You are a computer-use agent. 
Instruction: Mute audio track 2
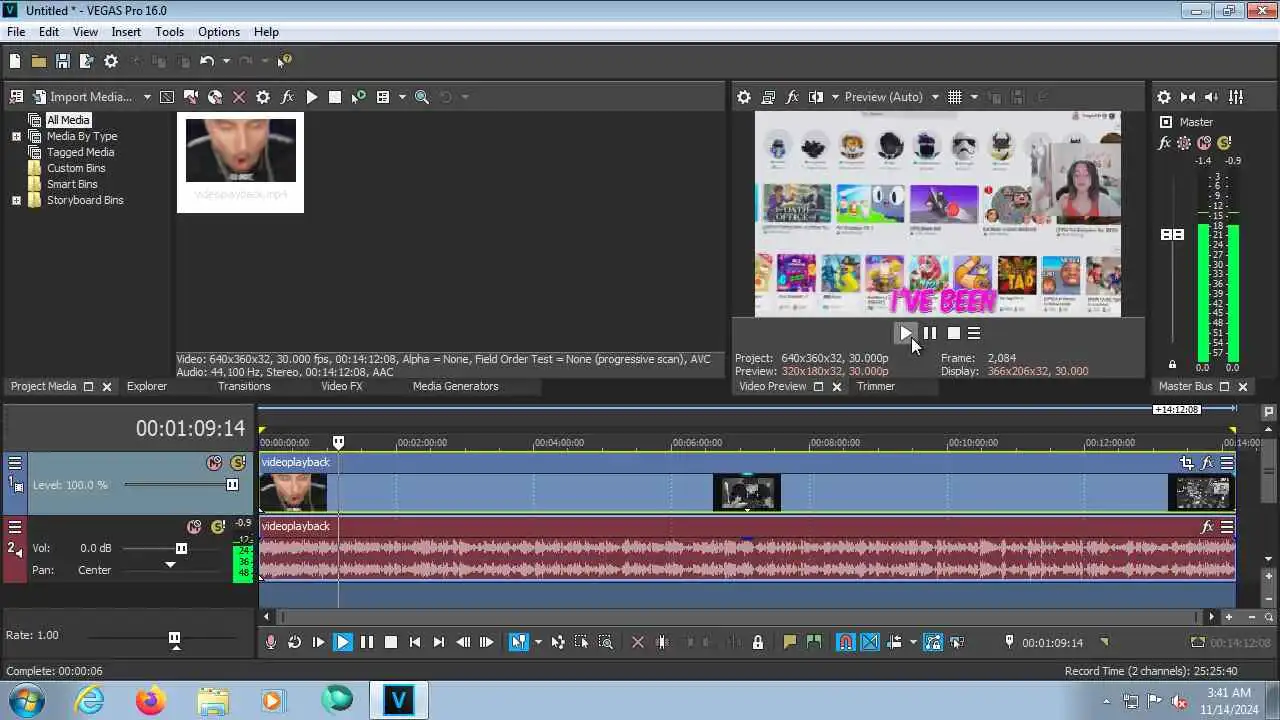pyautogui.click(x=194, y=527)
